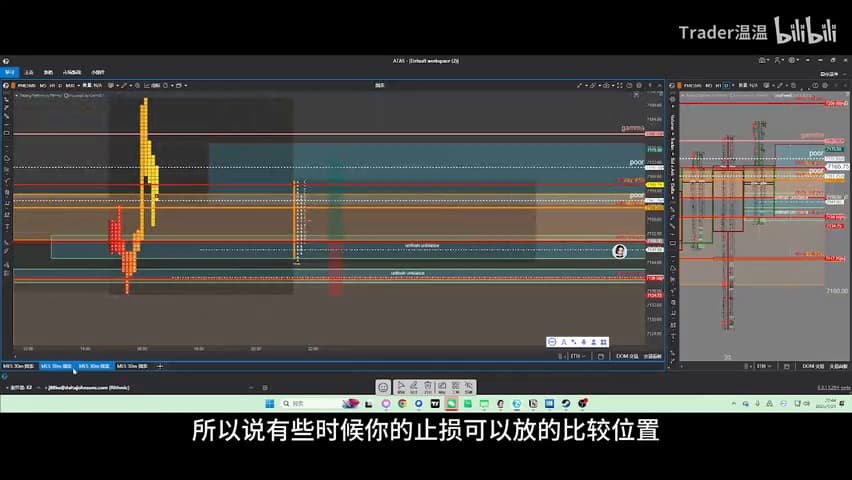Click the calendar icon under the left chart
The height and width of the screenshot is (480, 852).
coord(600,356)
